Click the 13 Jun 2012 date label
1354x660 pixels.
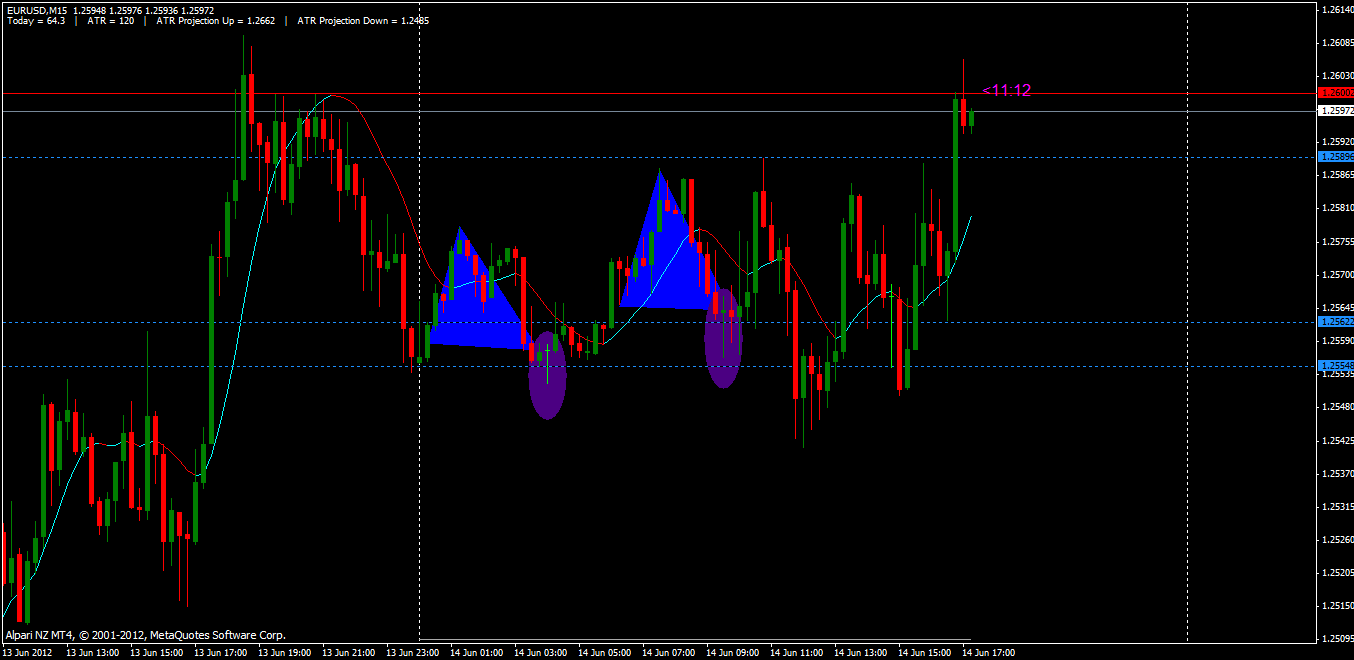[29, 652]
